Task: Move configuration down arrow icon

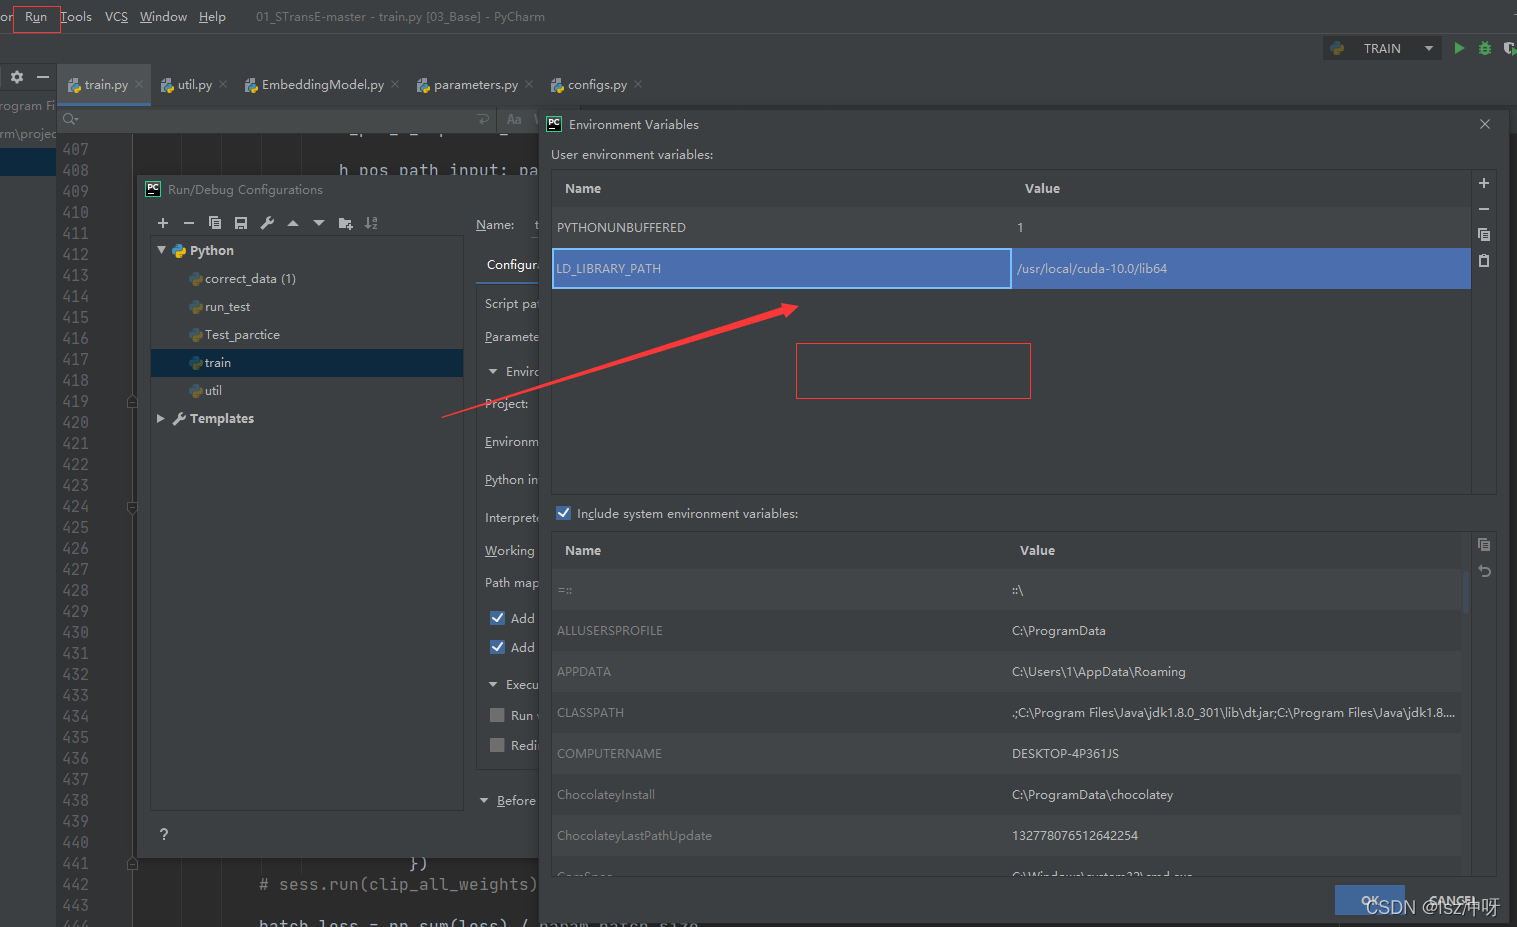Action: (319, 223)
